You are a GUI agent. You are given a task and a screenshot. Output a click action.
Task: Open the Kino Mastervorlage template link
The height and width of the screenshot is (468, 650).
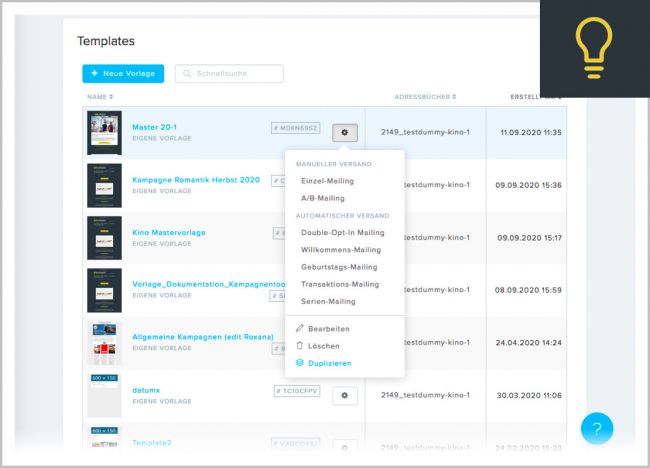tap(169, 232)
